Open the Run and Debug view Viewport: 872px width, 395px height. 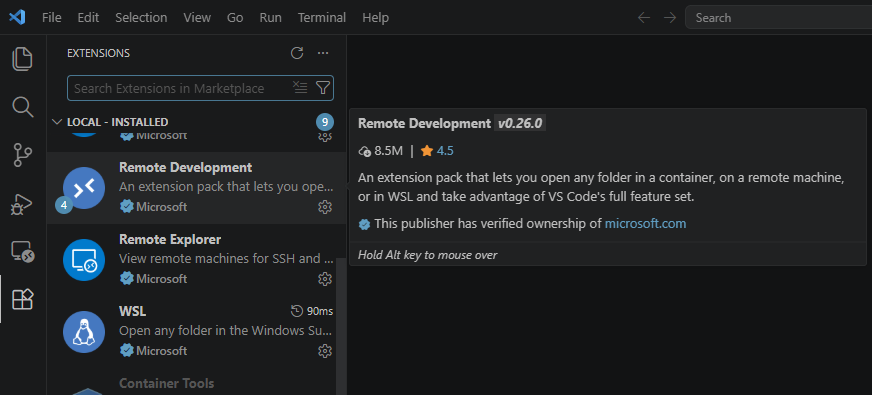(23, 204)
